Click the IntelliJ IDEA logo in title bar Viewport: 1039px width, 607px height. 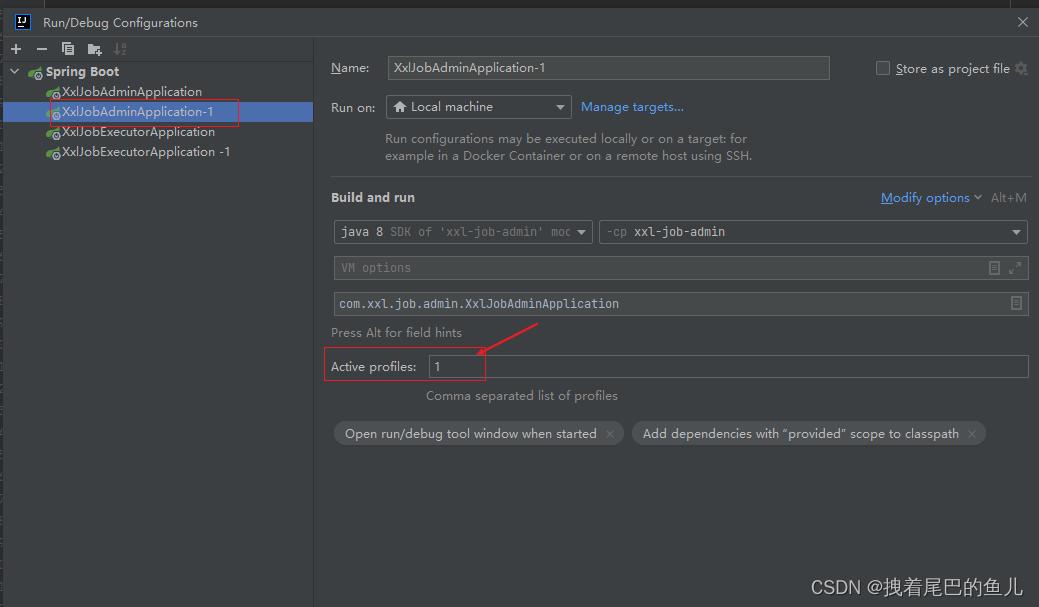click(23, 22)
